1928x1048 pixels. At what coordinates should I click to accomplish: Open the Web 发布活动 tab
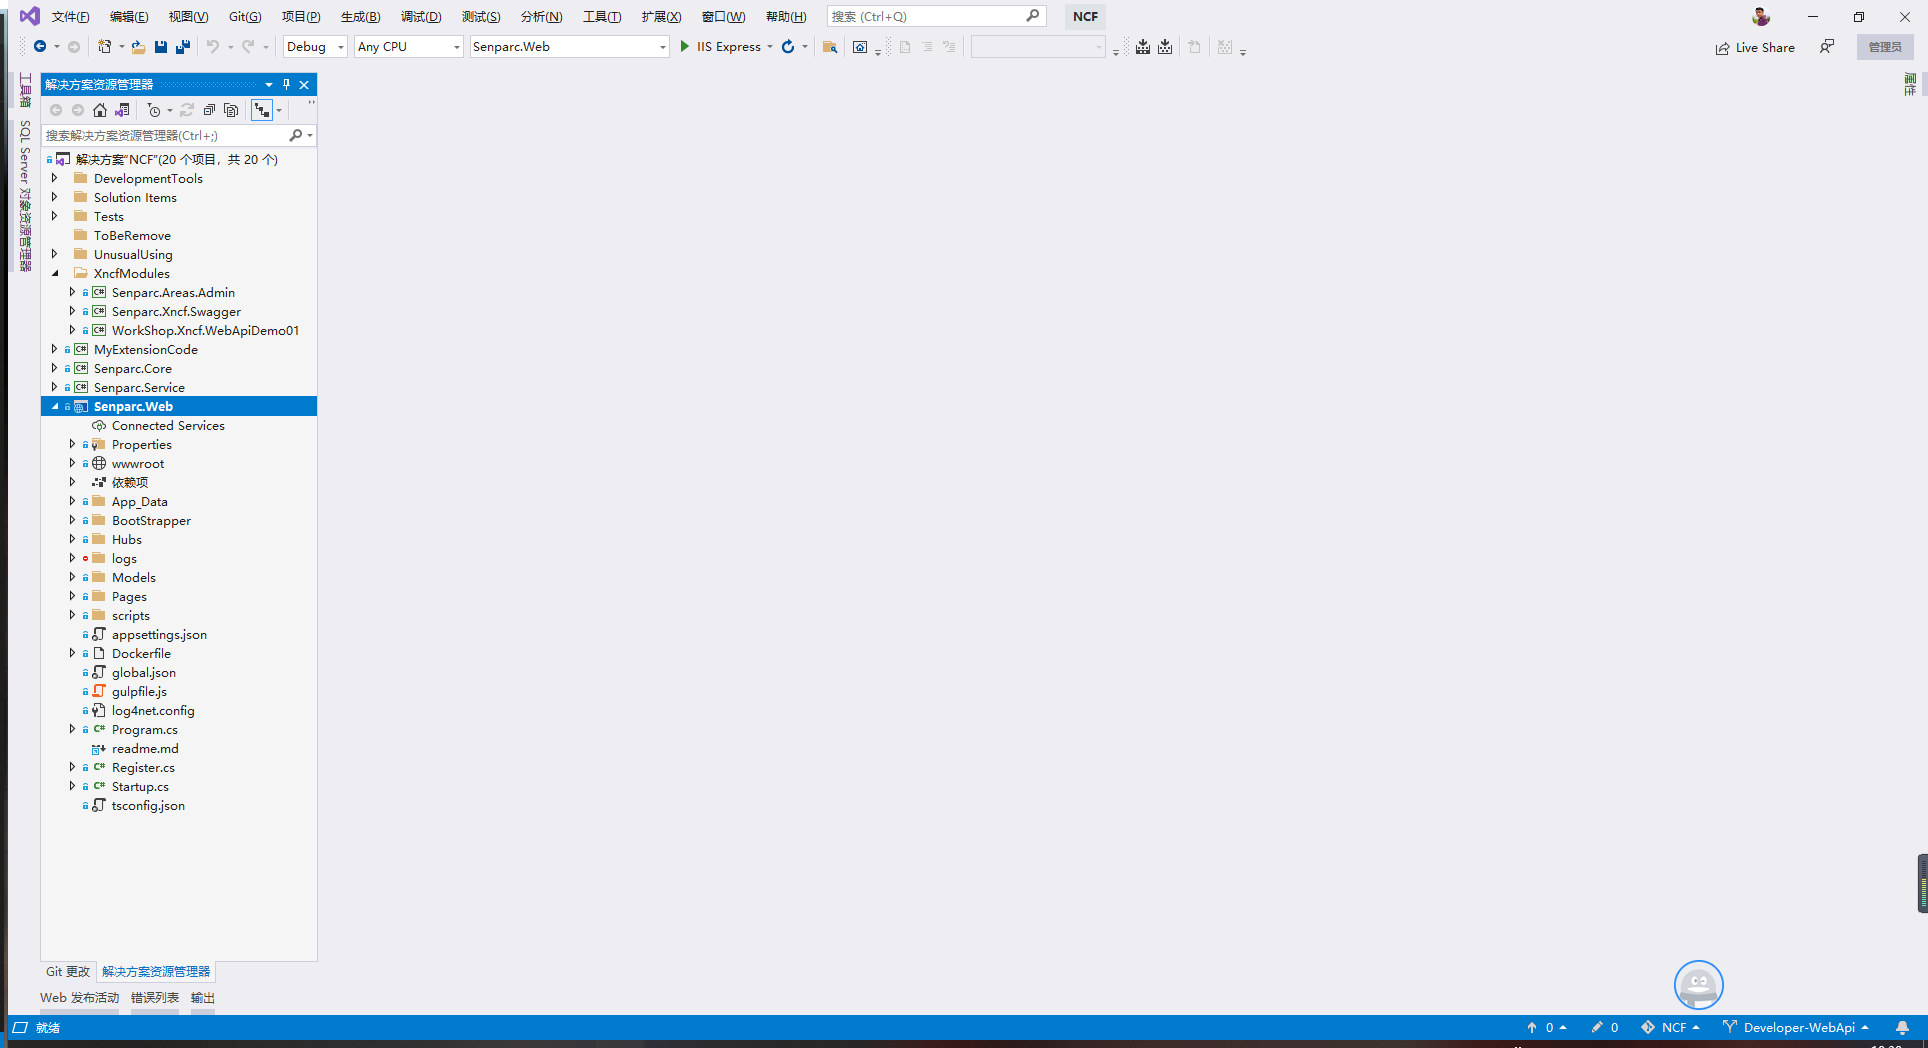[79, 997]
